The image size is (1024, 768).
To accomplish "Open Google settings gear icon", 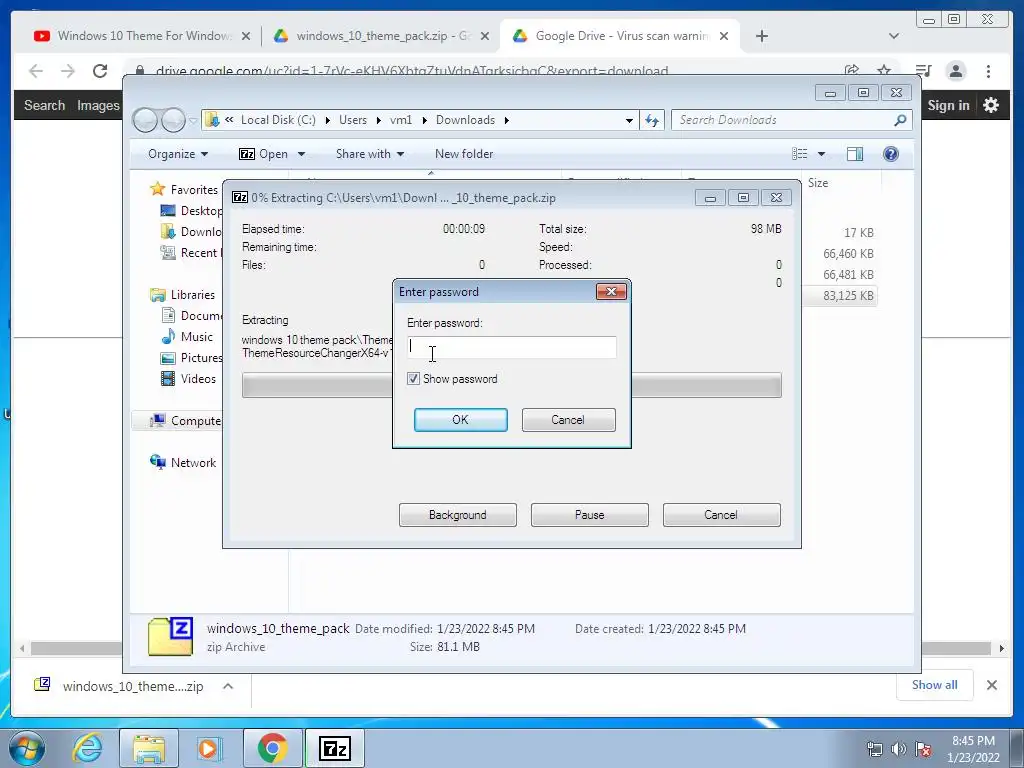I will pos(991,104).
